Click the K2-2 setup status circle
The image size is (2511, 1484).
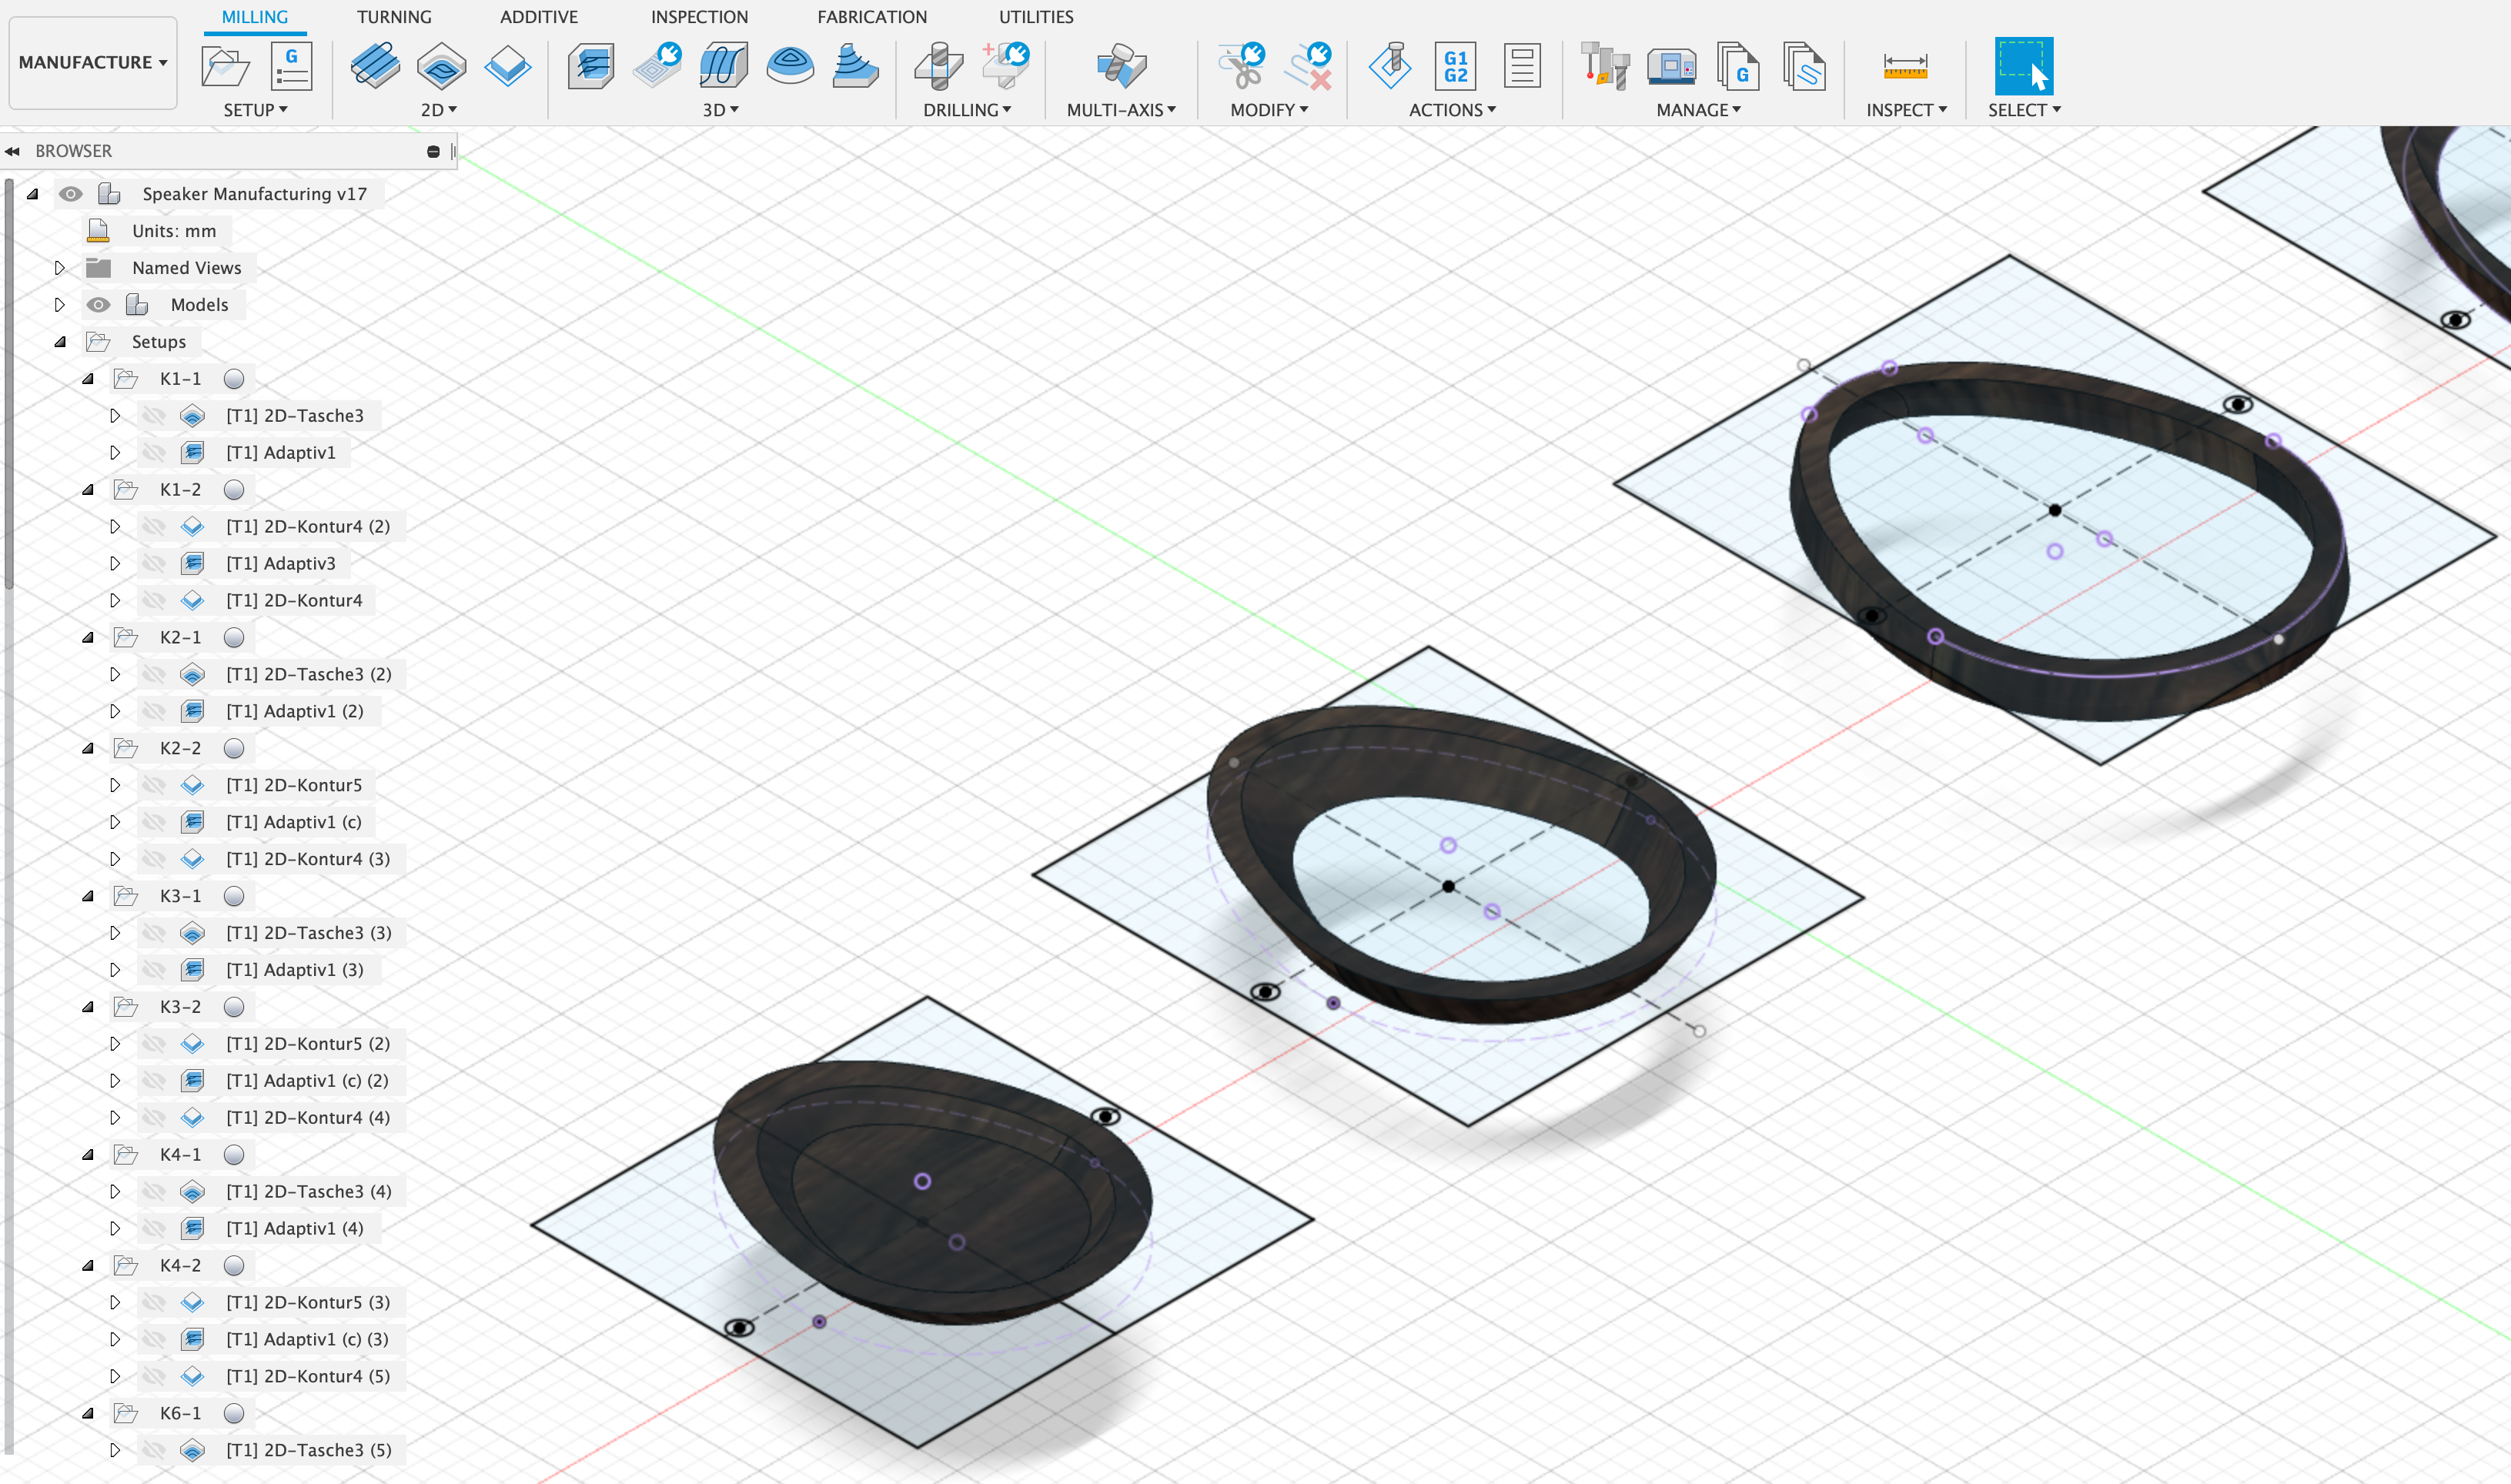(234, 747)
